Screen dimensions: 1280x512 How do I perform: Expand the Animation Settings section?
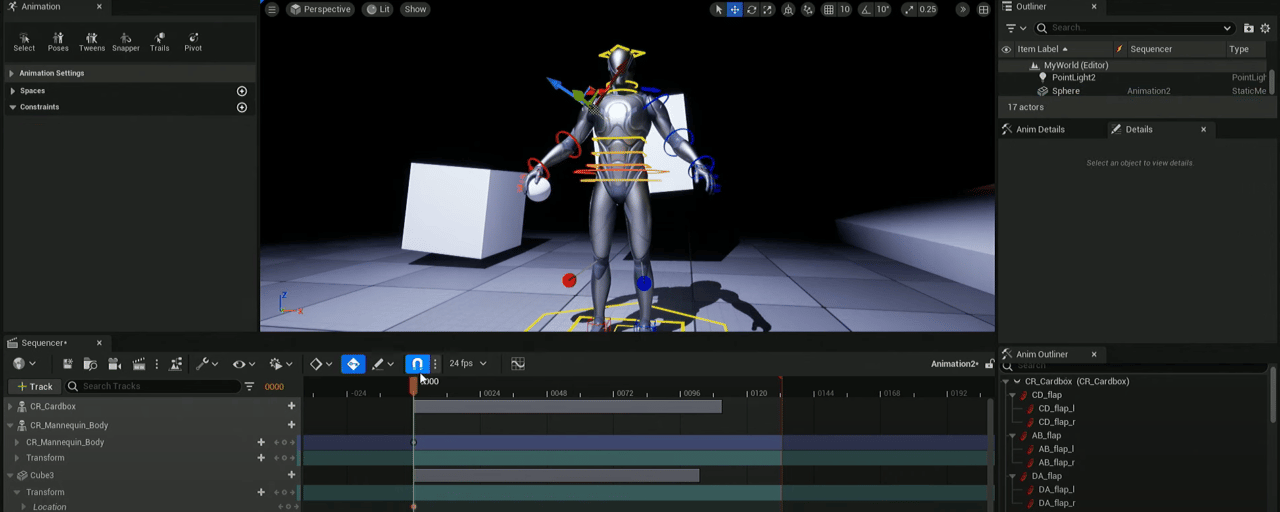[12, 73]
